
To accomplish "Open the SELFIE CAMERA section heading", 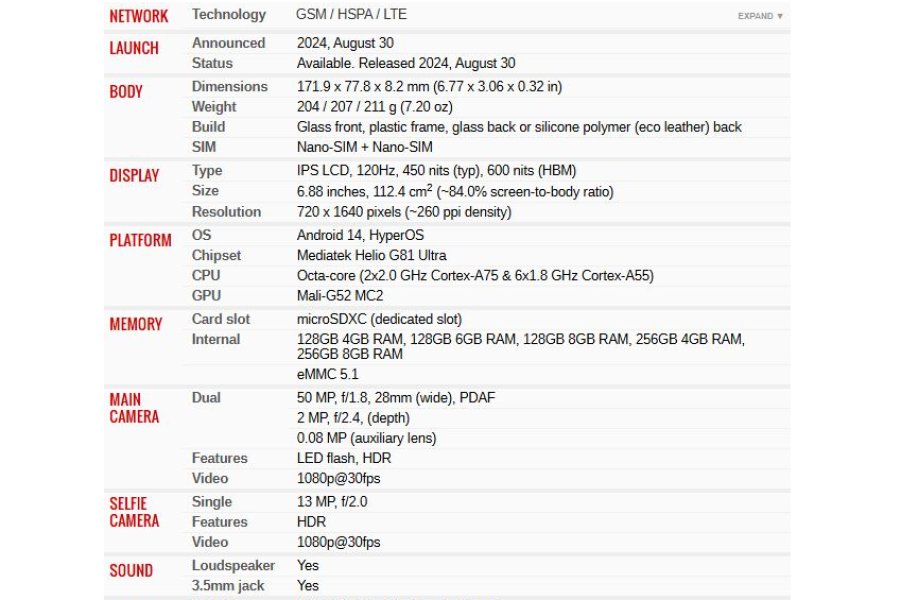I will (134, 512).
